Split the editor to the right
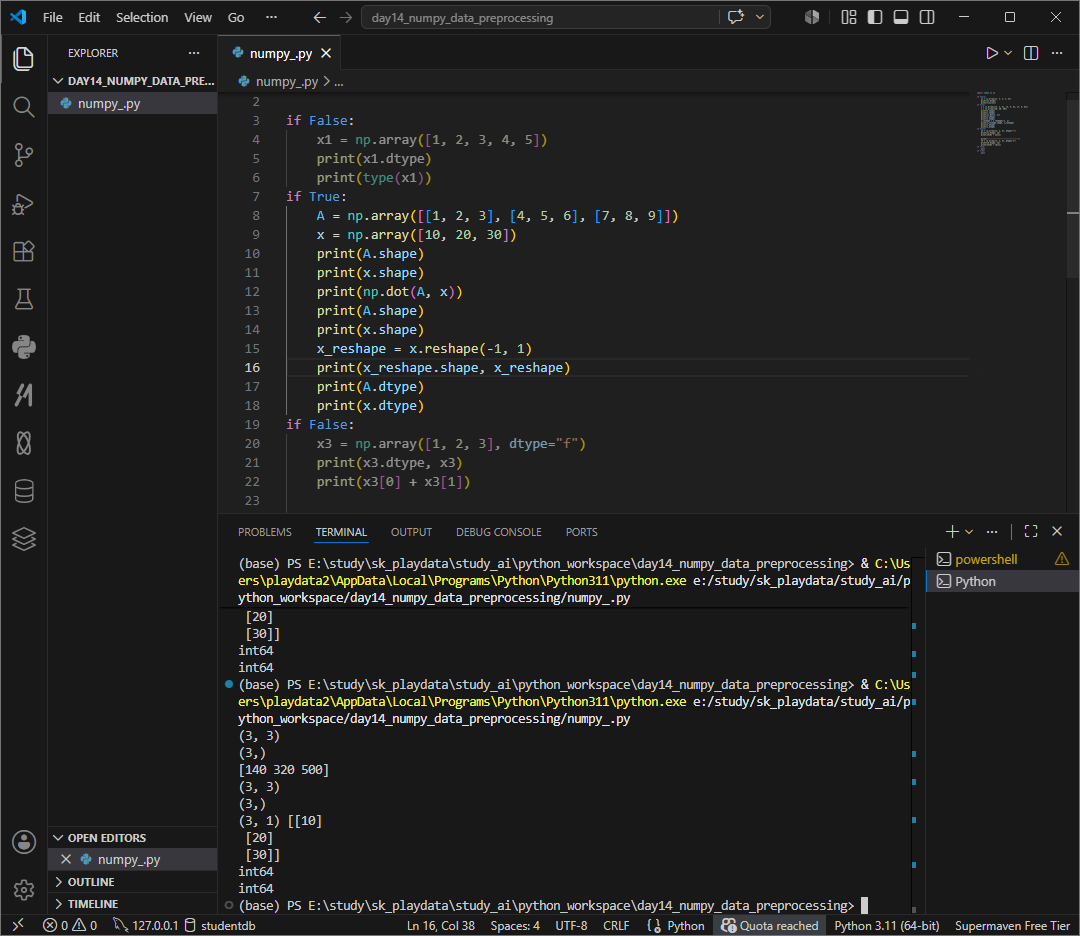Image resolution: width=1080 pixels, height=936 pixels. 1031,53
